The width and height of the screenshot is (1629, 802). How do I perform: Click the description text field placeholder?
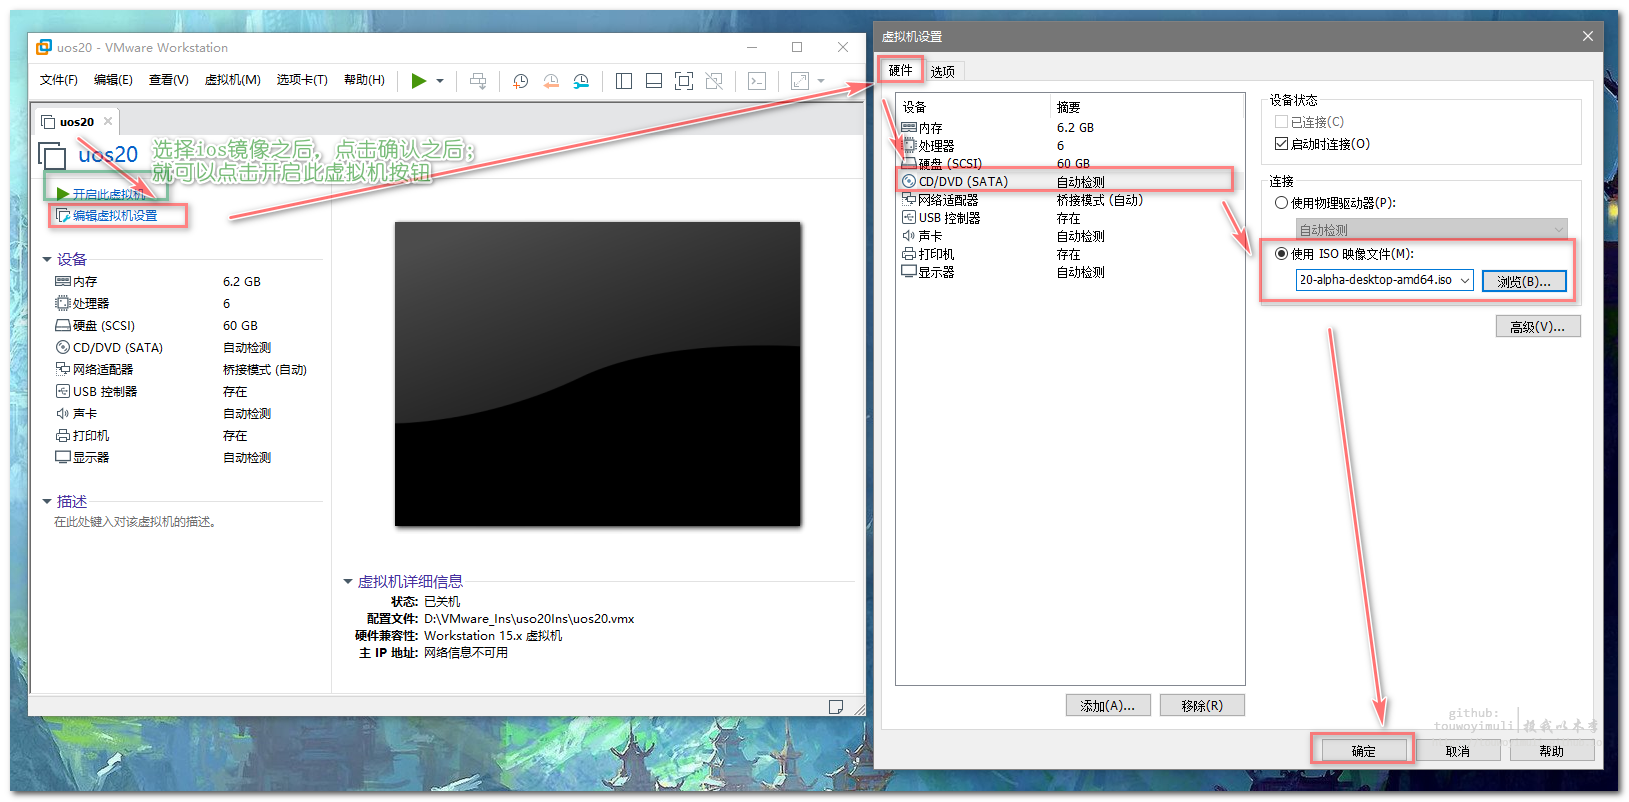[x=135, y=522]
